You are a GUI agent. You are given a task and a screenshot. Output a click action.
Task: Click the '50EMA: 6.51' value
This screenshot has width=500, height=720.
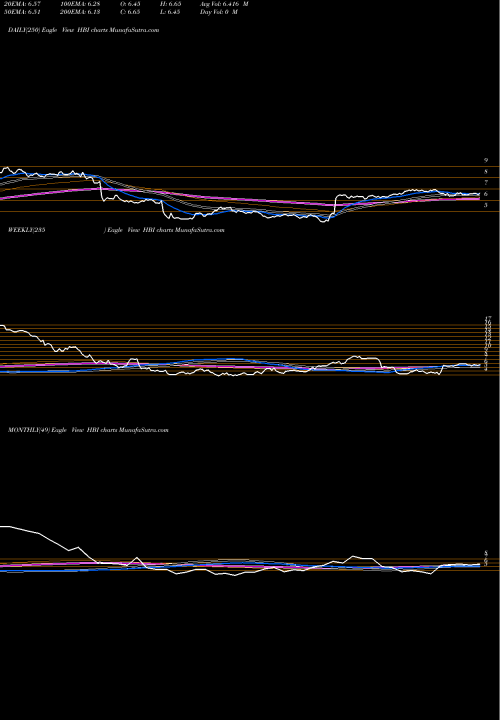tap(23, 12)
